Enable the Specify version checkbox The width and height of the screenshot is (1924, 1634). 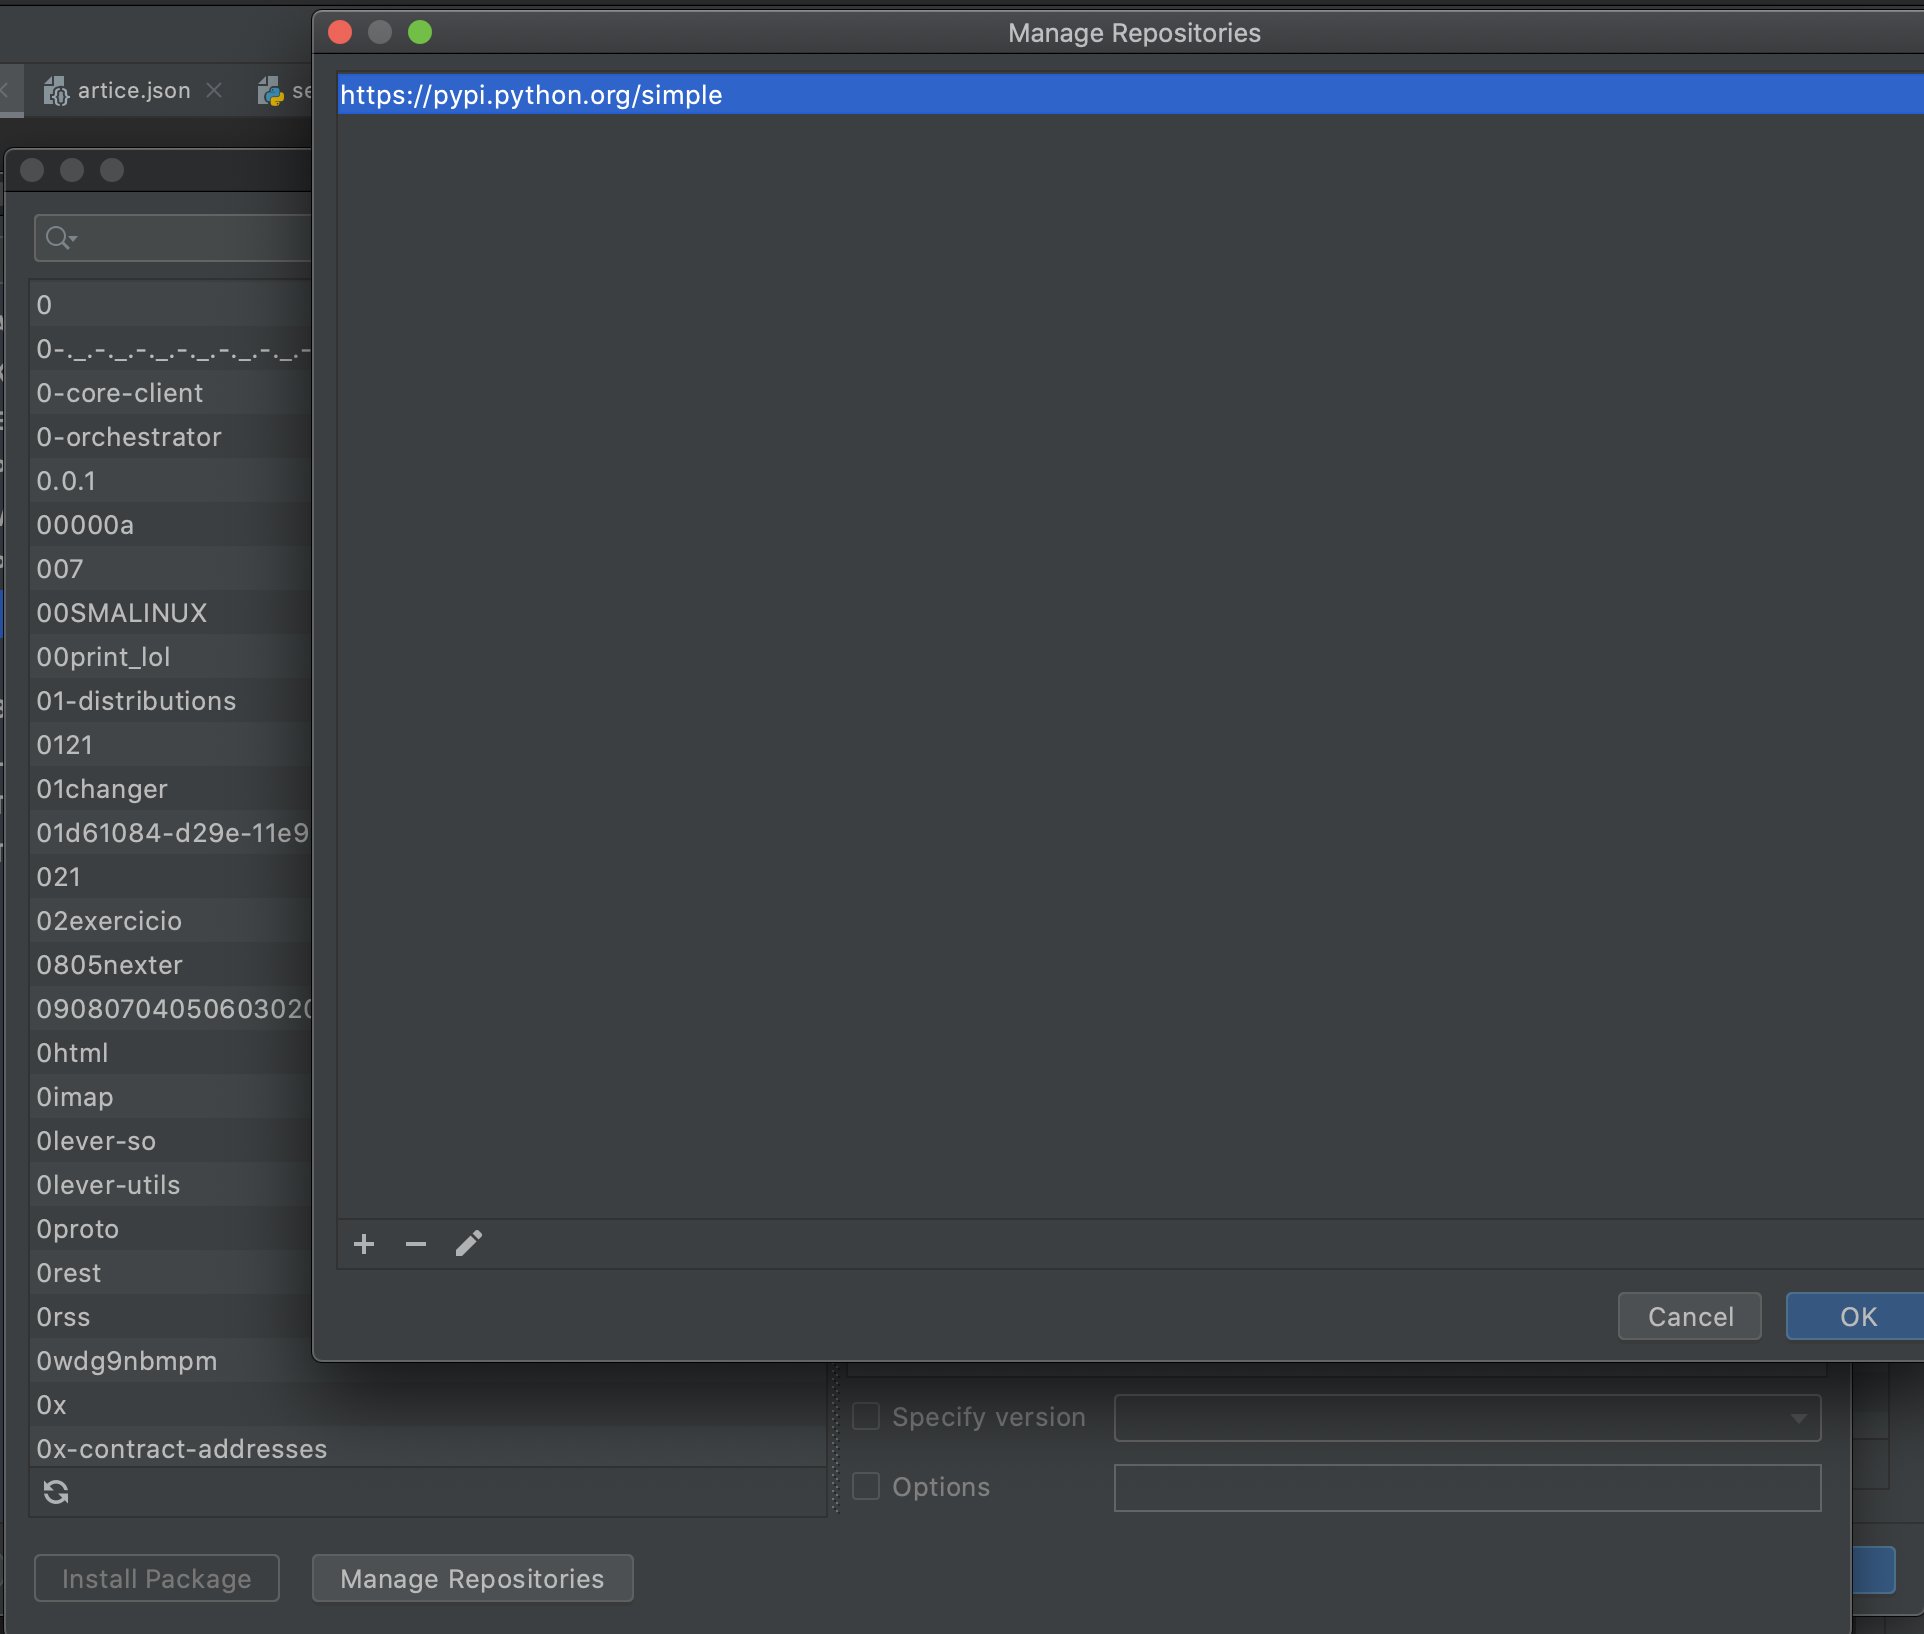pyautogui.click(x=866, y=1416)
